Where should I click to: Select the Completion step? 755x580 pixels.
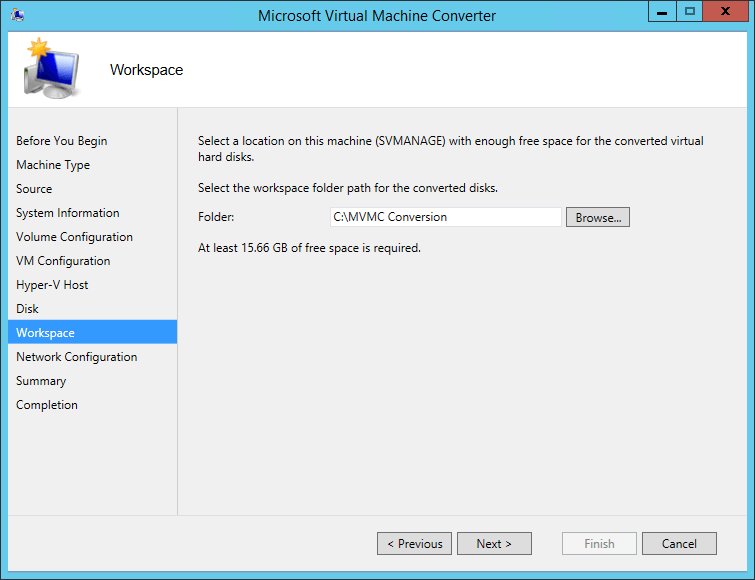tap(47, 405)
